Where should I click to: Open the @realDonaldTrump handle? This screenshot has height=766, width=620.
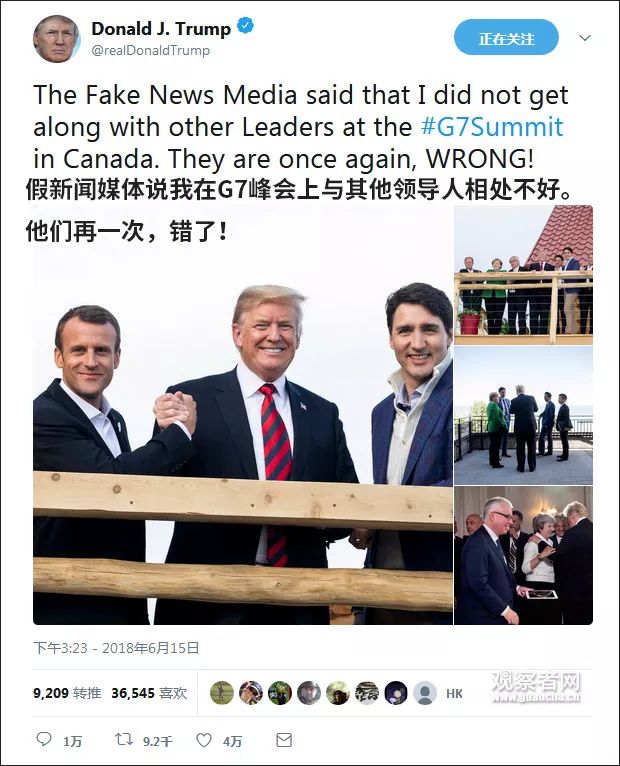point(150,50)
